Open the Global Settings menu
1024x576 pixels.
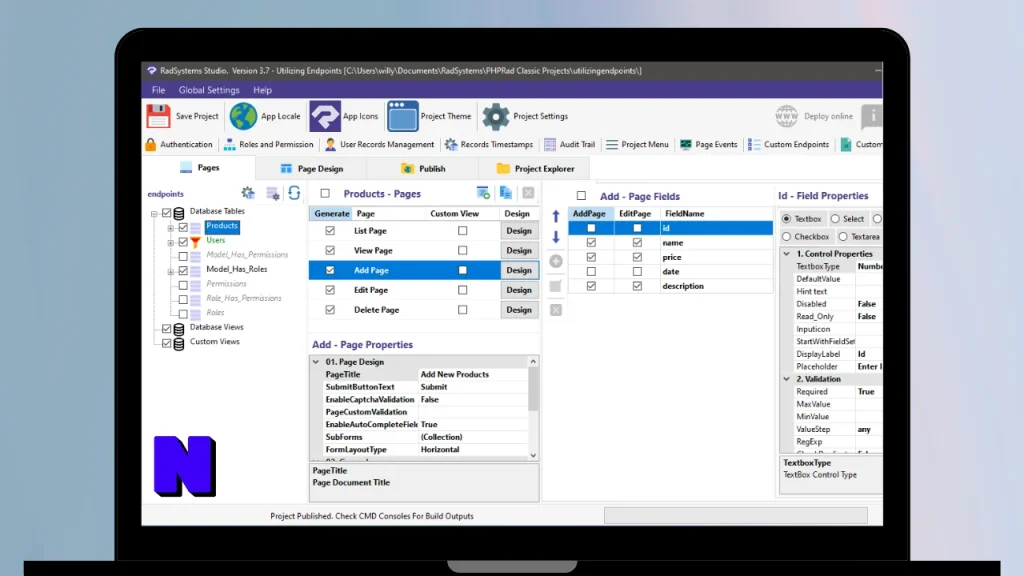point(209,90)
